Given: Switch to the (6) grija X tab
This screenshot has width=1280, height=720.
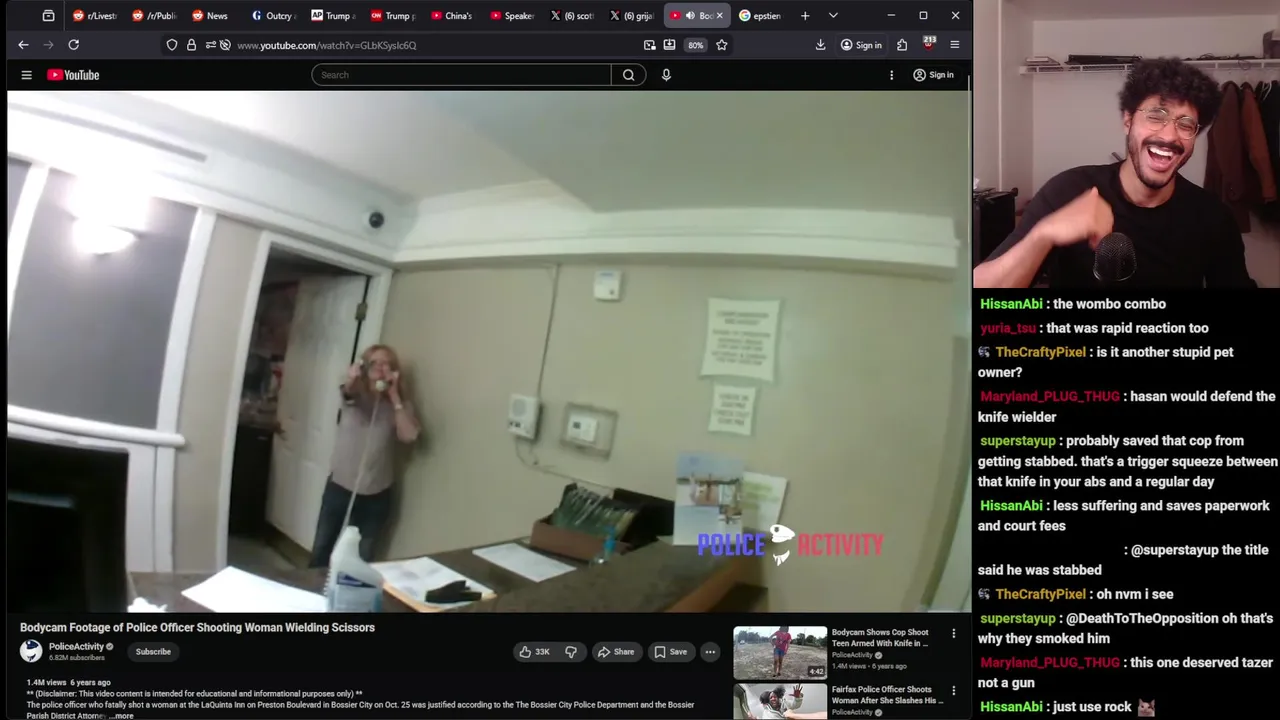Looking at the screenshot, I should click(631, 16).
